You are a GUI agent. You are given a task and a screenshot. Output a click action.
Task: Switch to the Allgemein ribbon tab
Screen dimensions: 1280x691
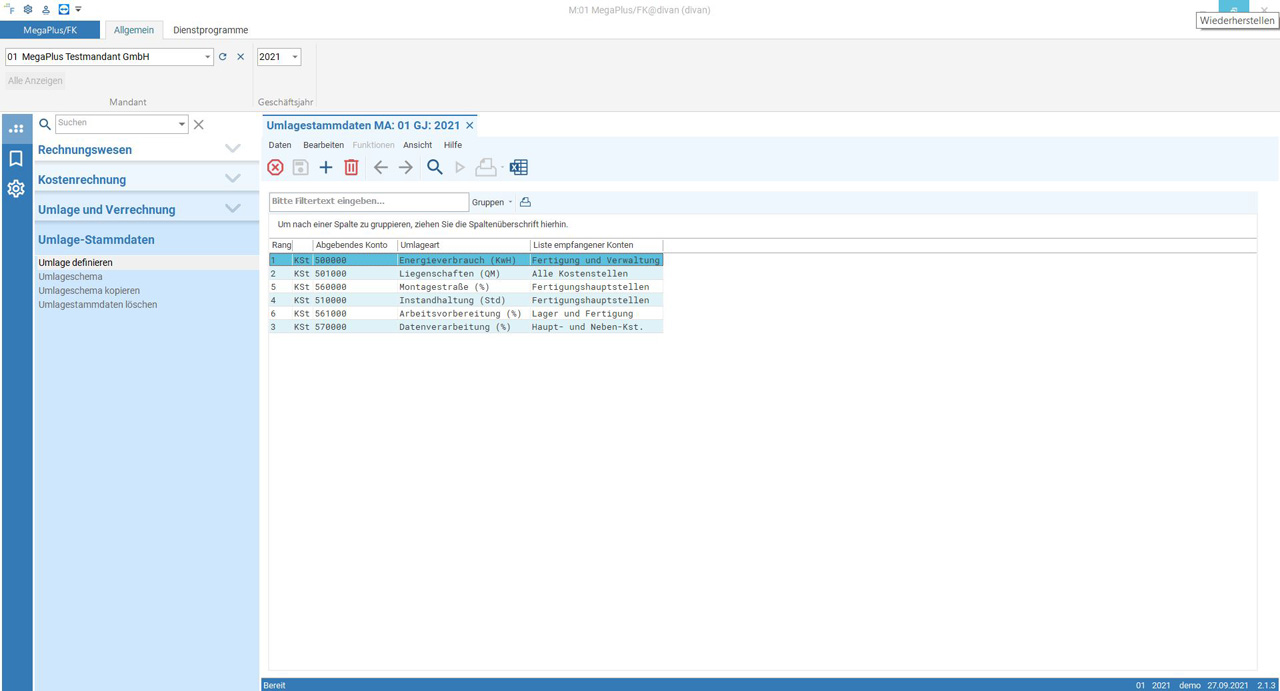pos(134,30)
